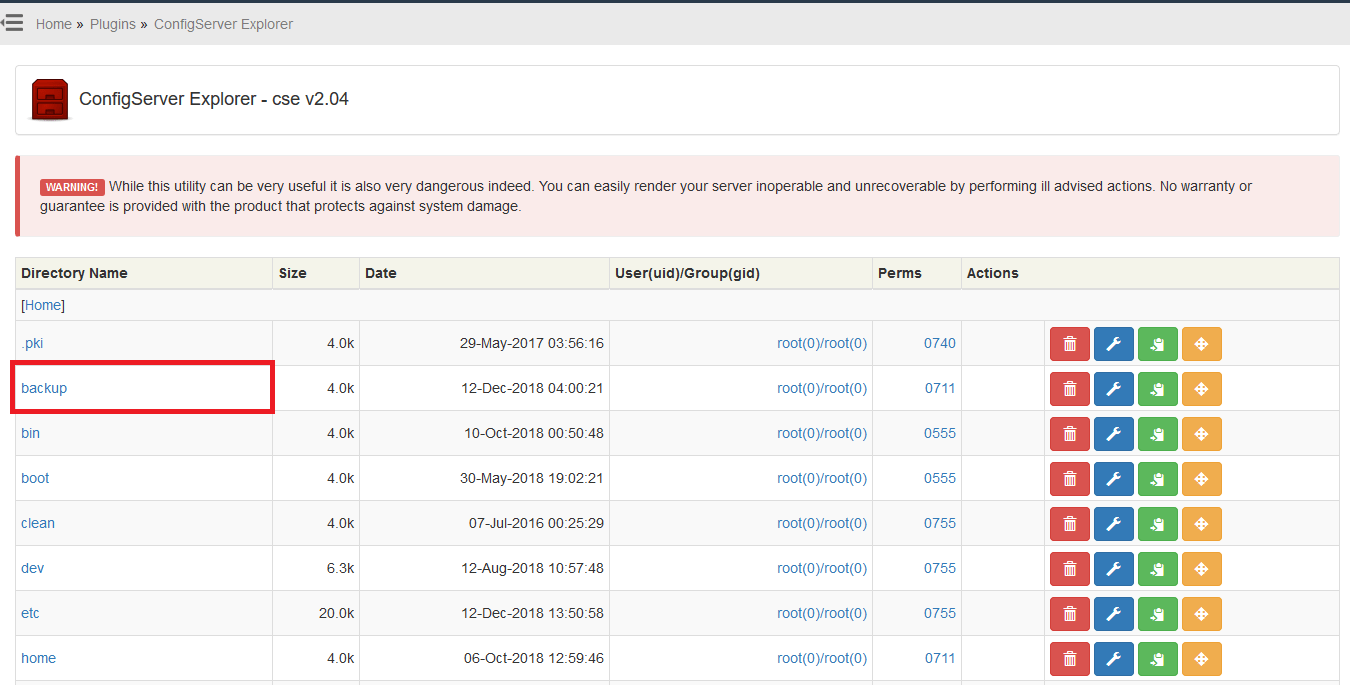This screenshot has width=1350, height=685.
Task: Open the boot directory
Action: click(35, 478)
